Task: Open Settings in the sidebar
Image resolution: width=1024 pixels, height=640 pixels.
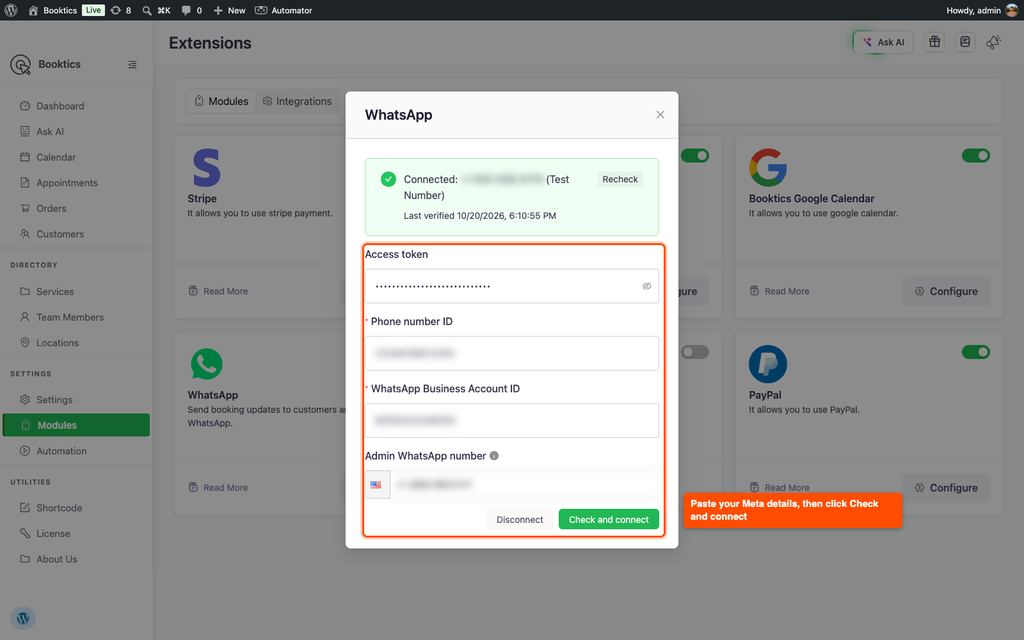Action: point(54,400)
